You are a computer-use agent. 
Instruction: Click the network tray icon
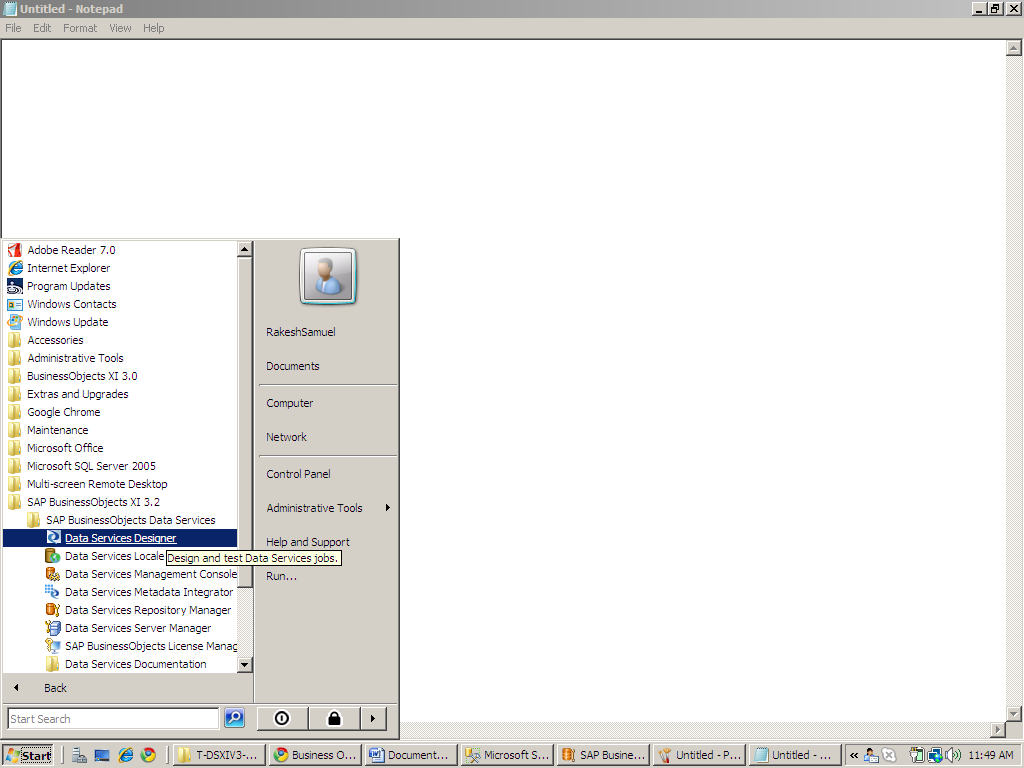935,755
